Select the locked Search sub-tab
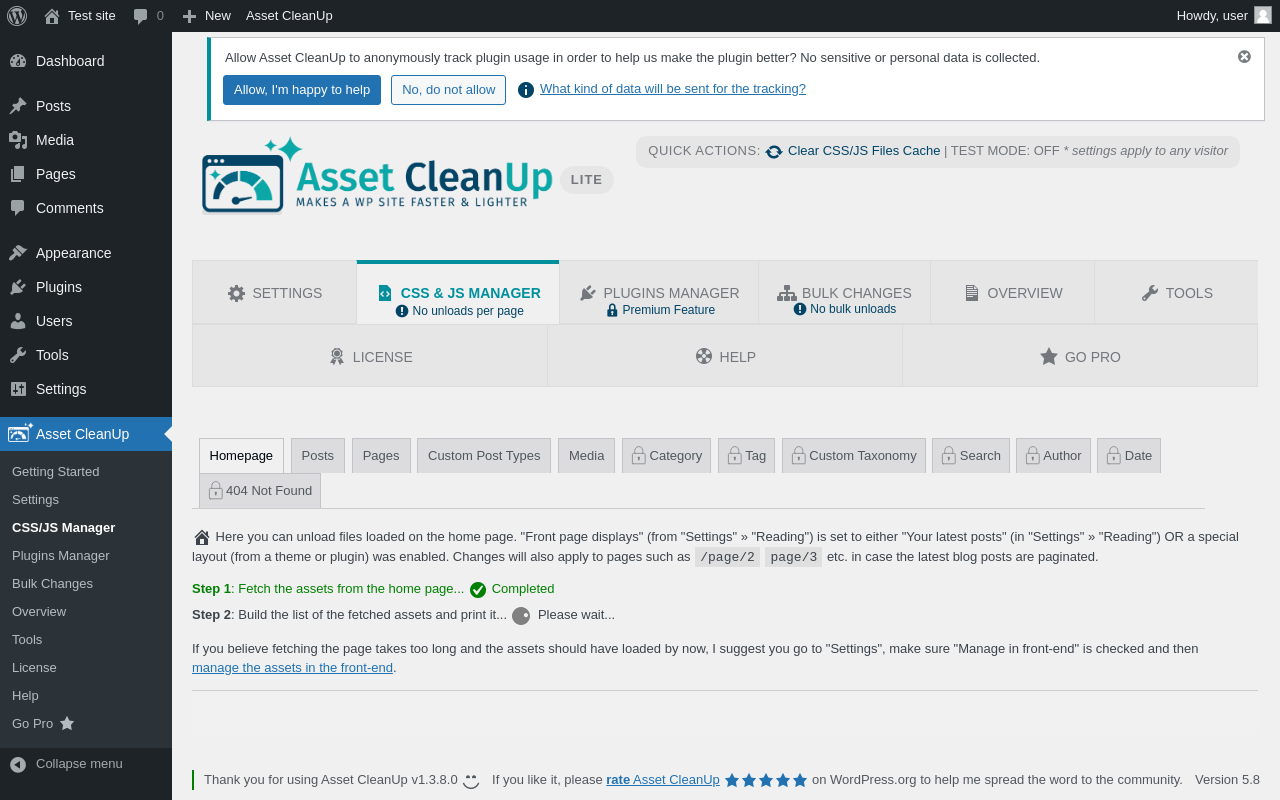Screen dimensions: 1280x800 tap(971, 456)
